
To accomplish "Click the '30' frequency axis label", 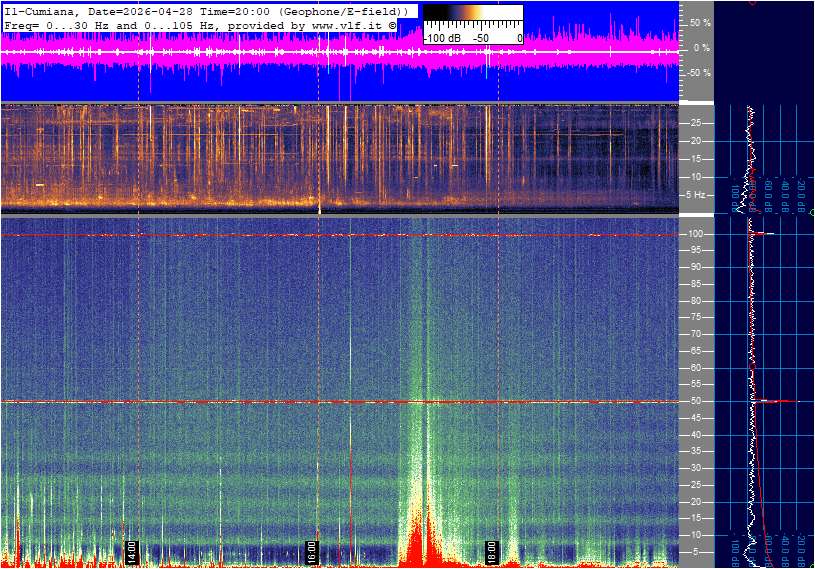I will [x=696, y=468].
